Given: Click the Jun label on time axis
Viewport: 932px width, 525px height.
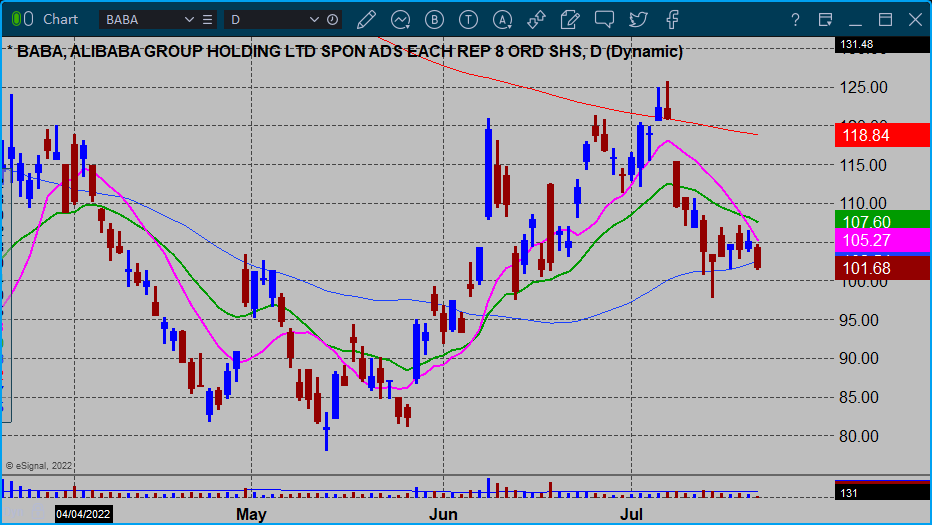Looking at the screenshot, I should [443, 514].
